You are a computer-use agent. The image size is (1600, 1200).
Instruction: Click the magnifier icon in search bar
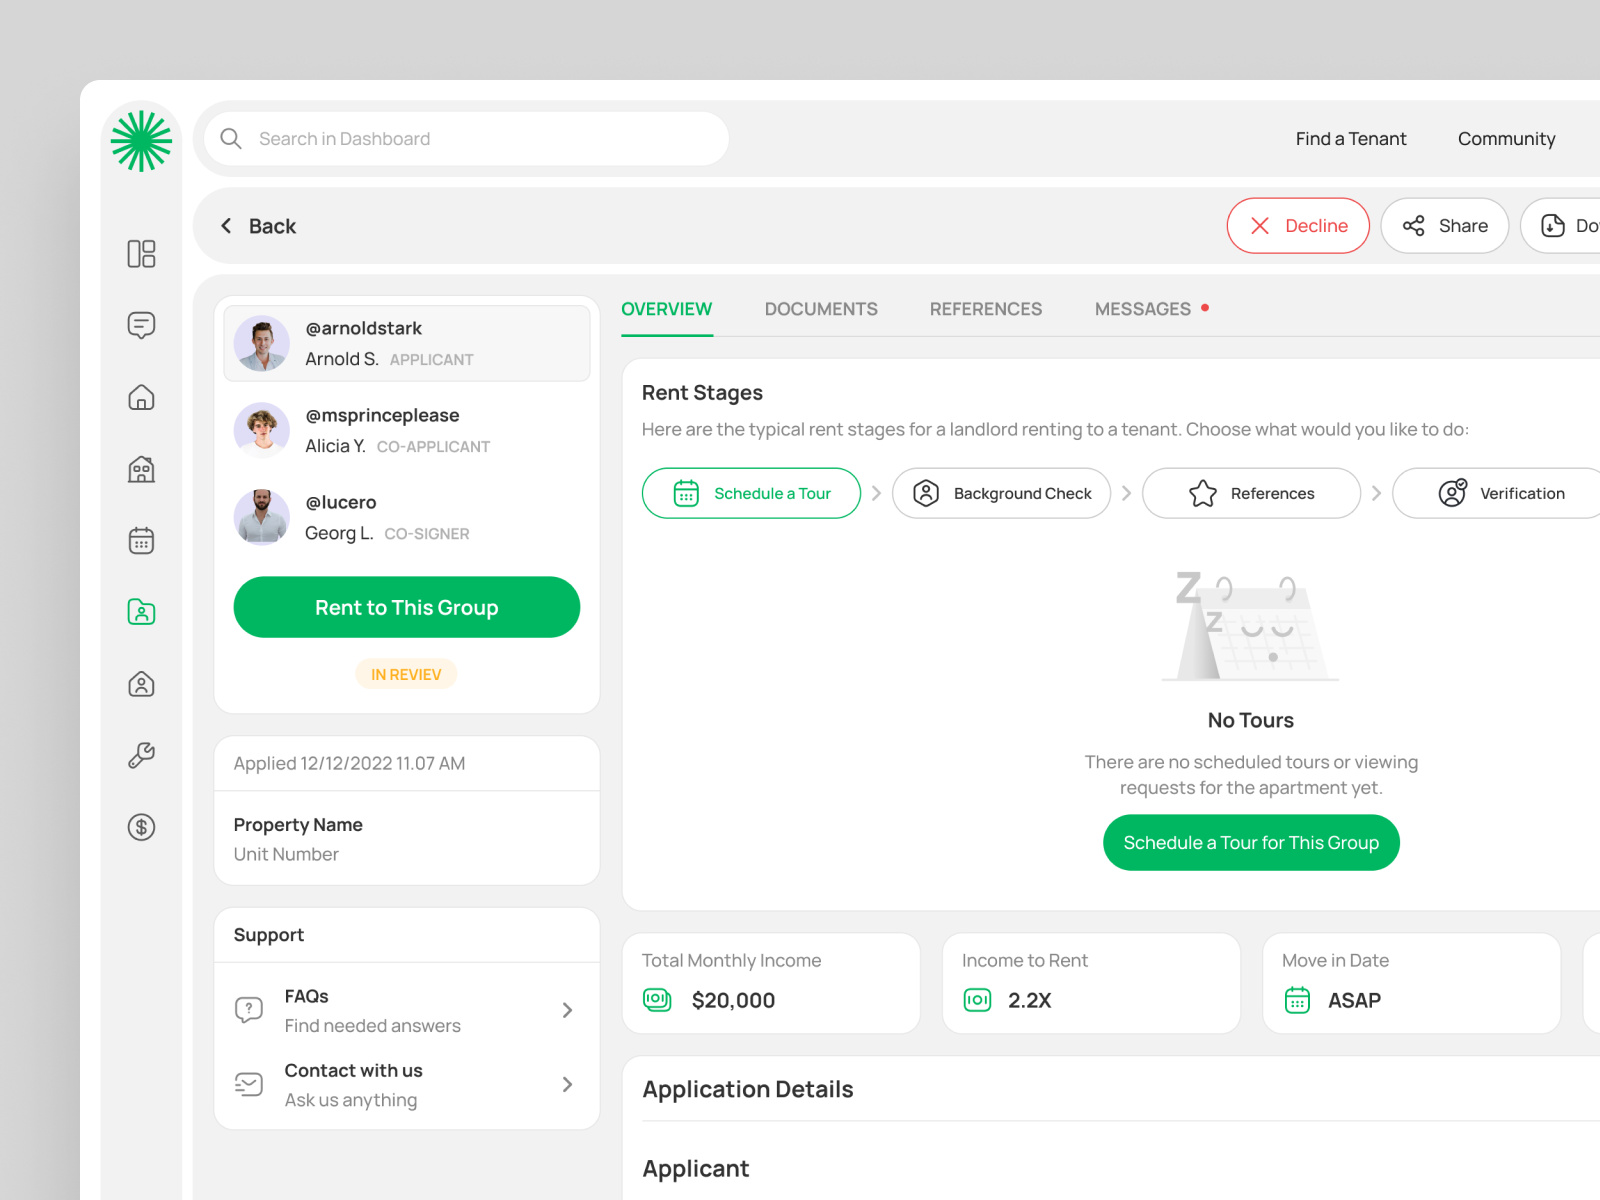click(x=231, y=138)
